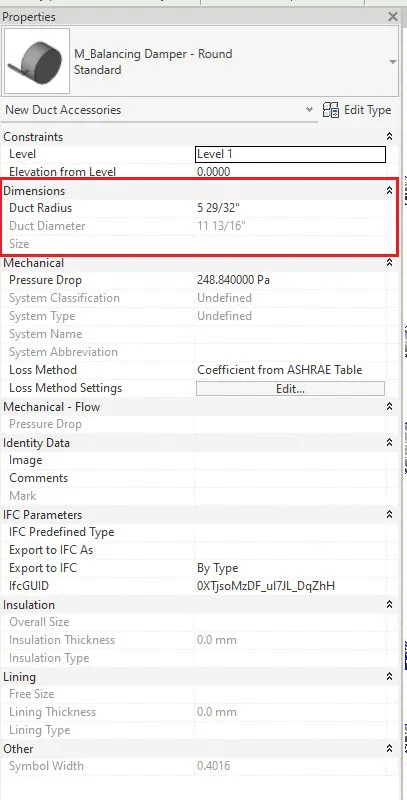Click the balancing damper family thumbnail
Screen dimensions: 407x800
pos(37,61)
